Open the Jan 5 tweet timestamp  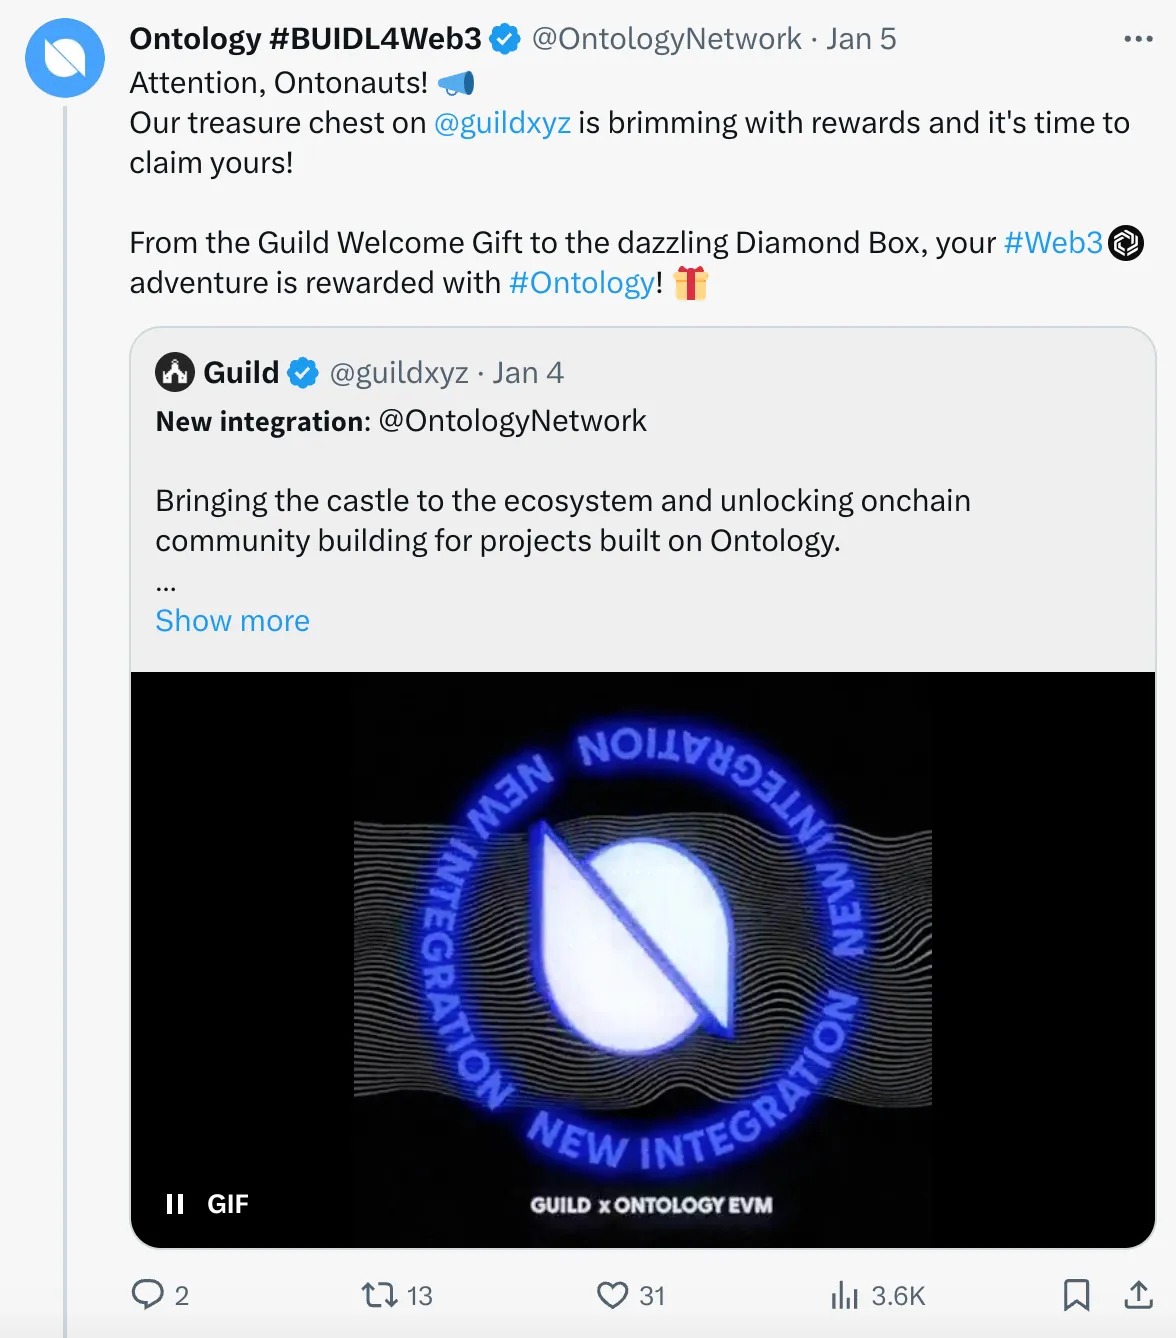[861, 39]
